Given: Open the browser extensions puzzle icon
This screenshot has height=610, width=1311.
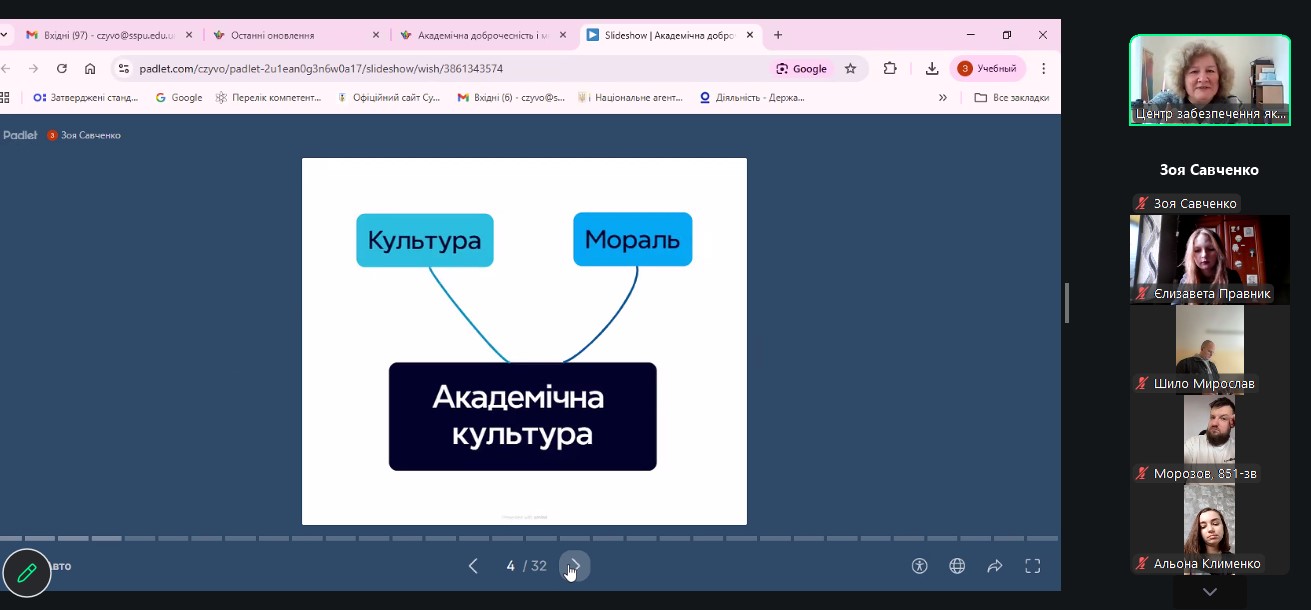Looking at the screenshot, I should pos(890,69).
